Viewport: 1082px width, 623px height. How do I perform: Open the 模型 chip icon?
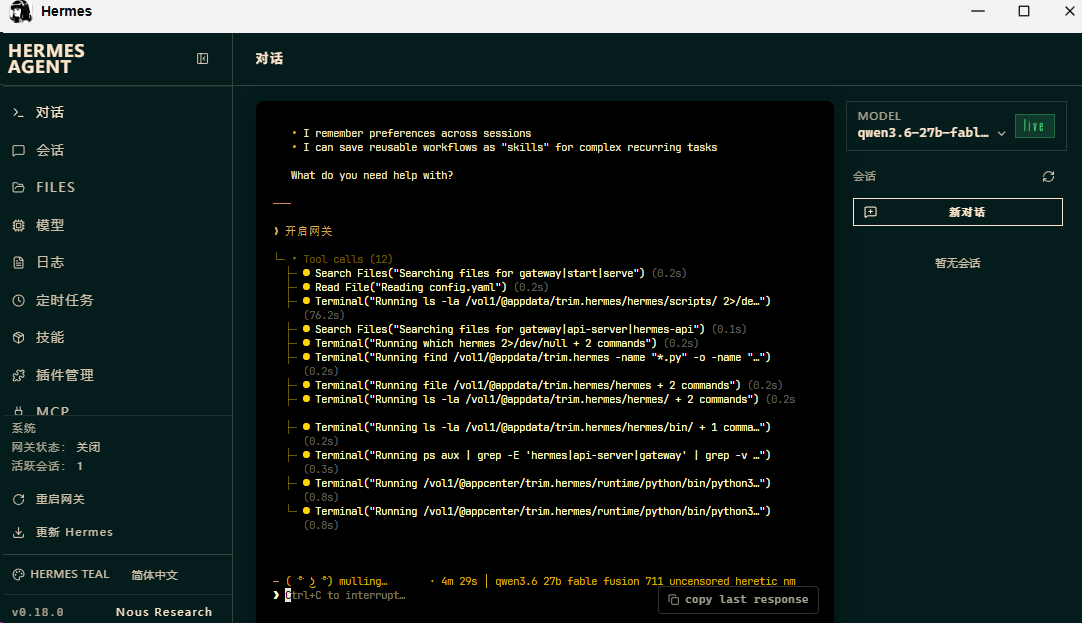pos(19,225)
